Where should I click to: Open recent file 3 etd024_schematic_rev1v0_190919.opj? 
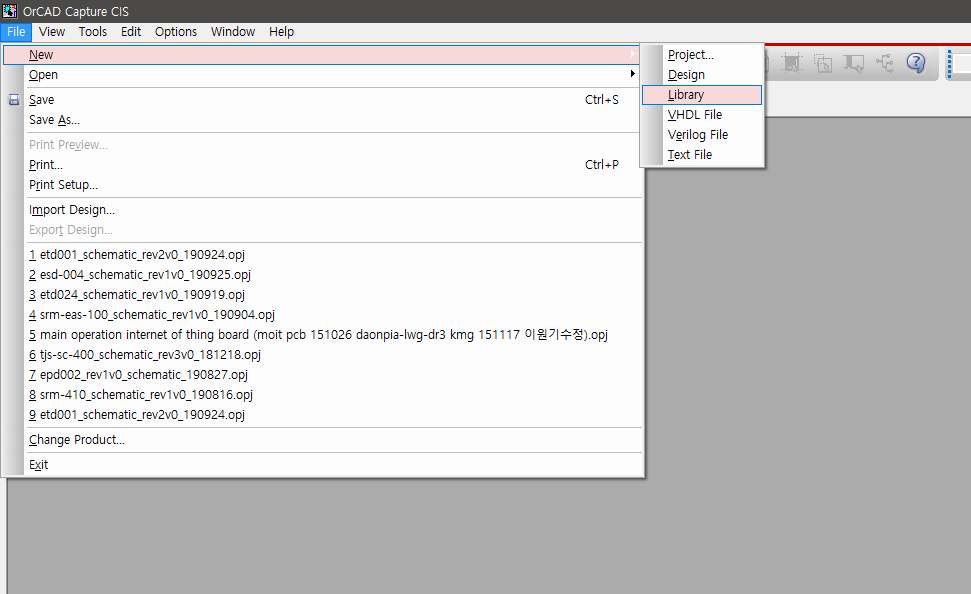322,294
